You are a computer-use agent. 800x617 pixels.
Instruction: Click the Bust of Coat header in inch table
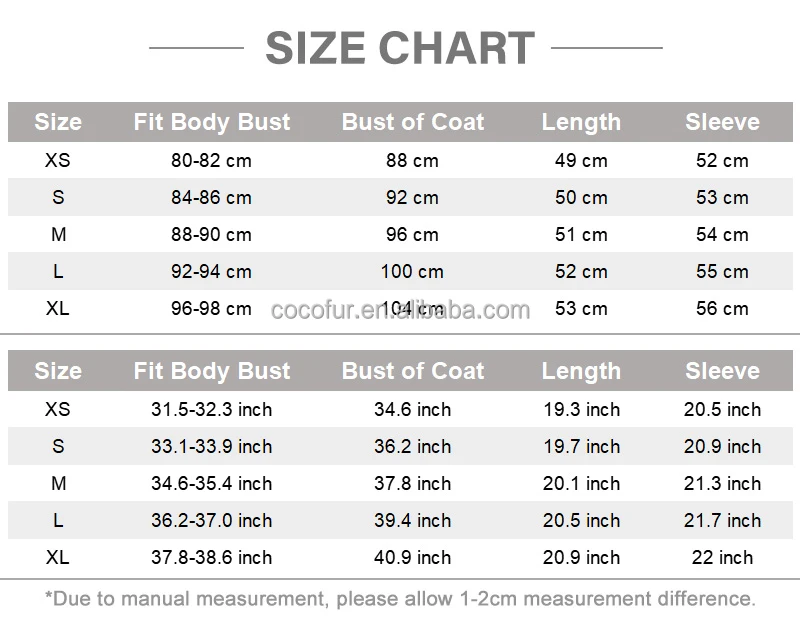click(x=413, y=371)
